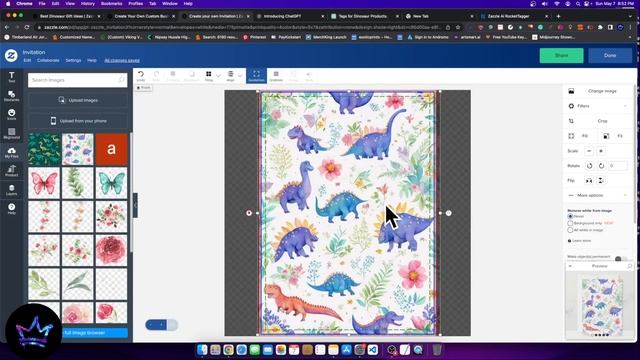Expand the Filters section
The height and width of the screenshot is (360, 640).
click(x=598, y=106)
